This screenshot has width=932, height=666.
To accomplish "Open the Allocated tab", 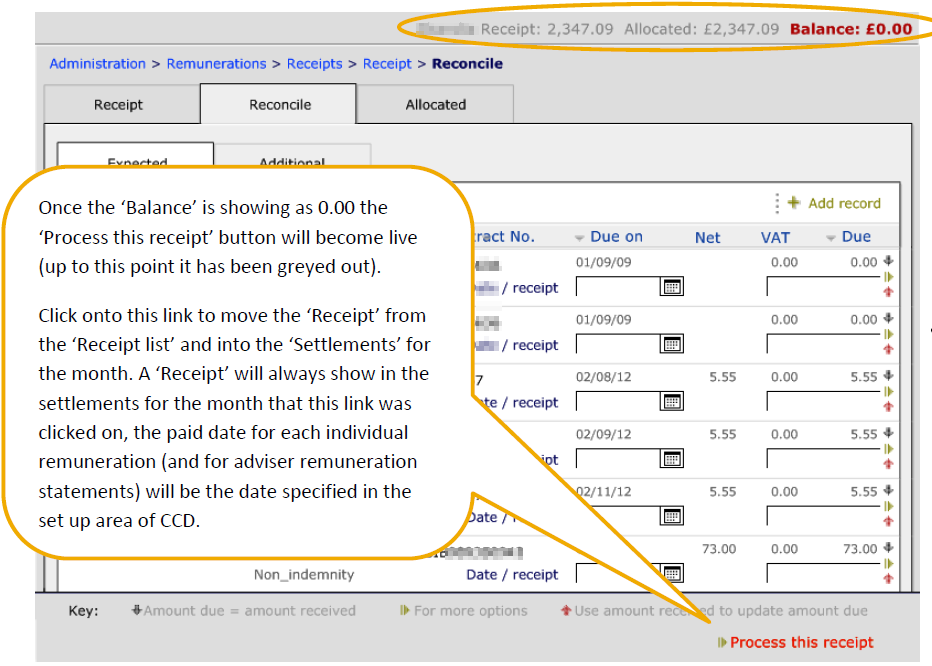I will 435,104.
